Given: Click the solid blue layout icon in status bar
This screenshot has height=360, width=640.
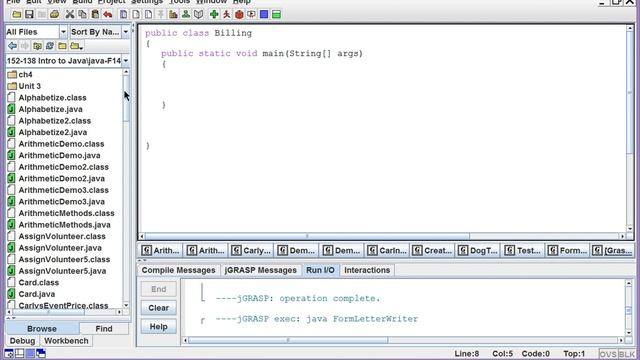Looking at the screenshot, I should tap(30, 353).
